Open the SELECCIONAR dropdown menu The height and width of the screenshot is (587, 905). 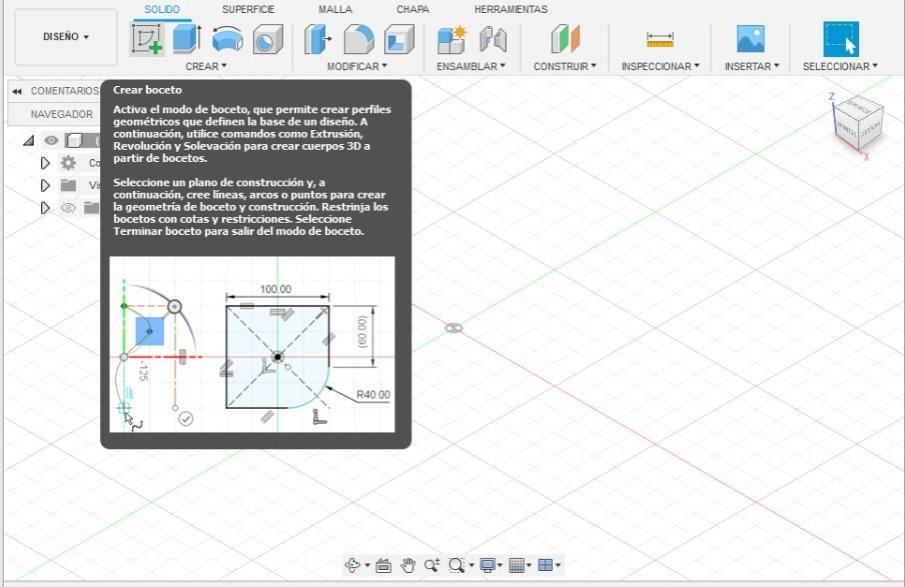tap(840, 66)
